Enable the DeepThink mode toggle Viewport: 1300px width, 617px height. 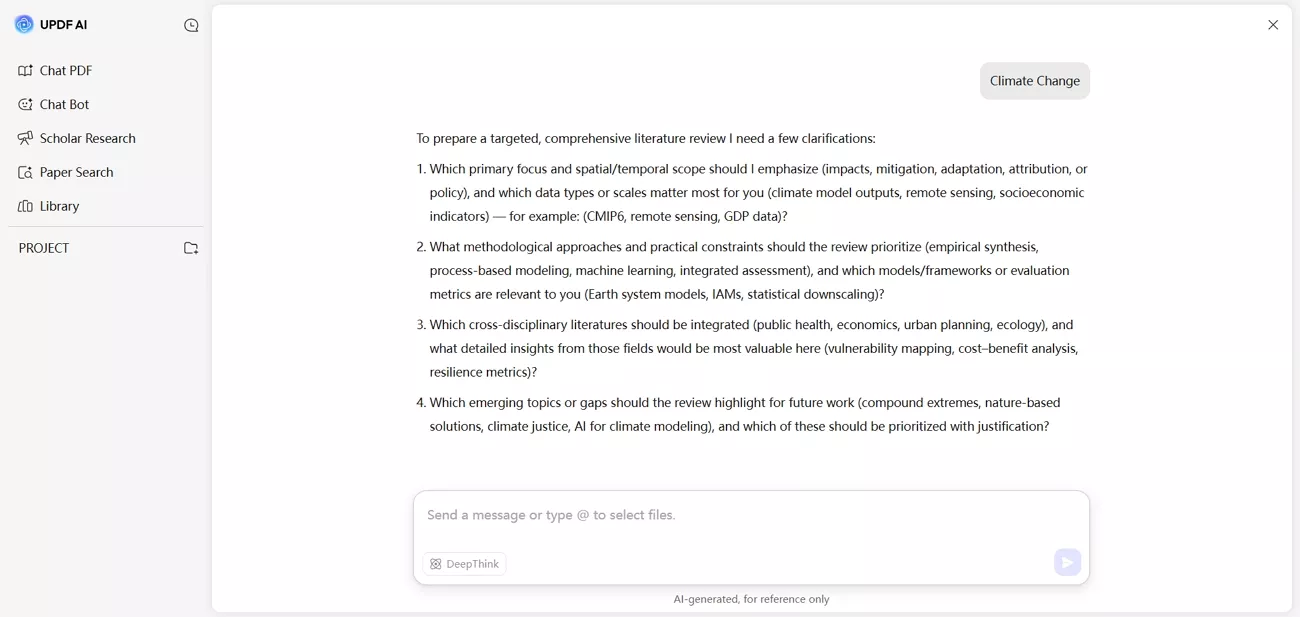point(464,563)
